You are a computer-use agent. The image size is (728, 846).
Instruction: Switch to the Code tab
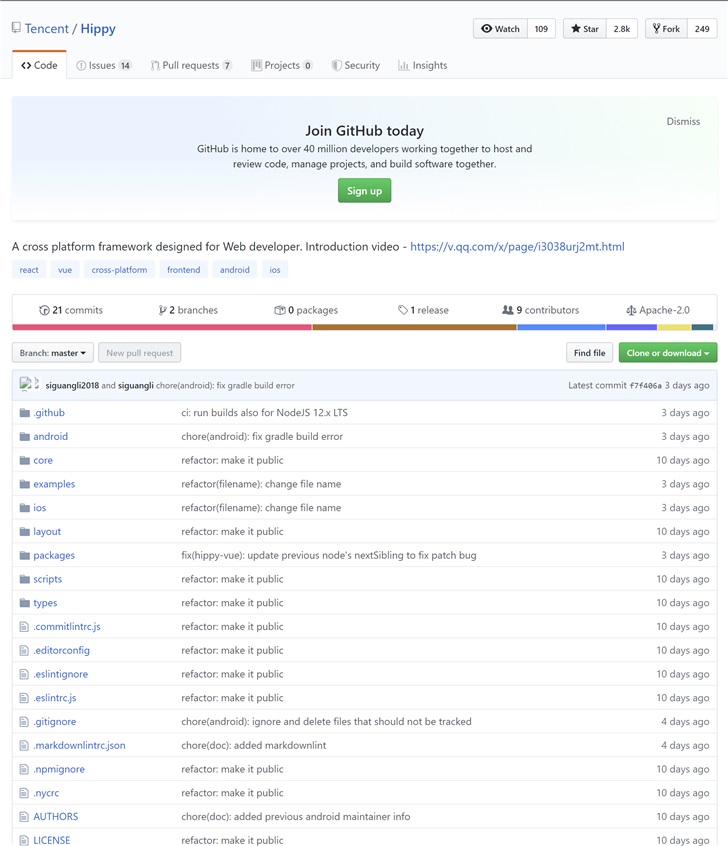(39, 65)
